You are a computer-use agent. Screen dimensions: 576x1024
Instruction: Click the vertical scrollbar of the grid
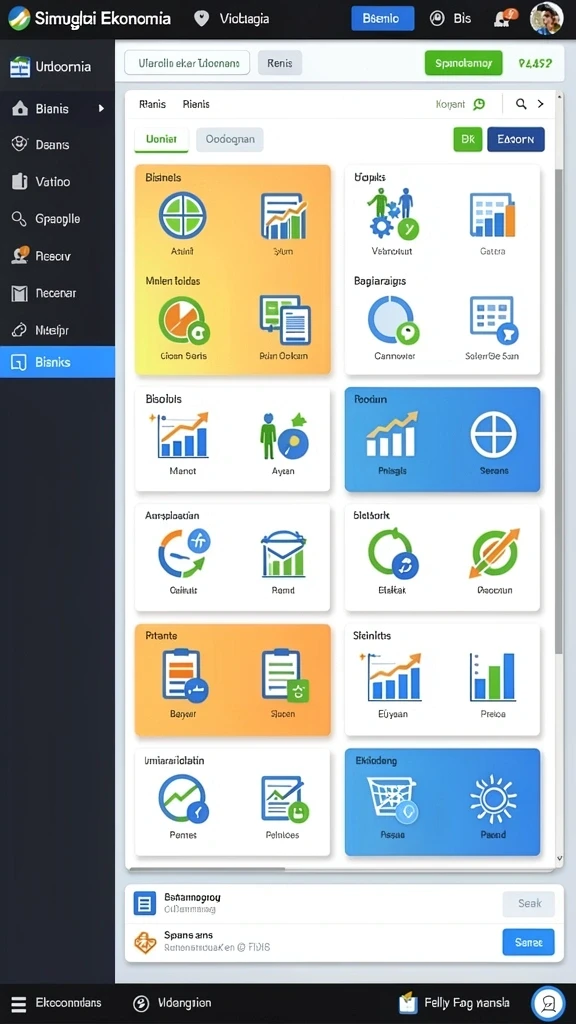[558, 411]
